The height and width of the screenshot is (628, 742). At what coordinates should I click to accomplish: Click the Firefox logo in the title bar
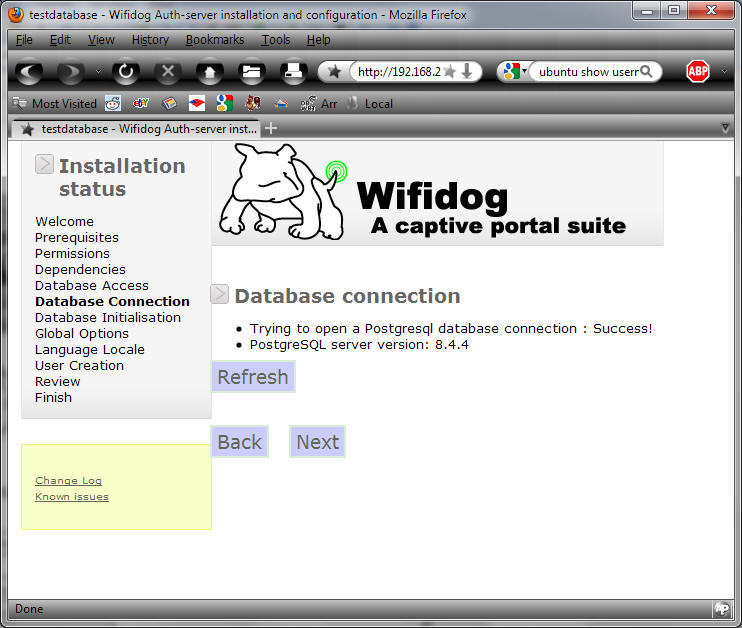coord(16,14)
